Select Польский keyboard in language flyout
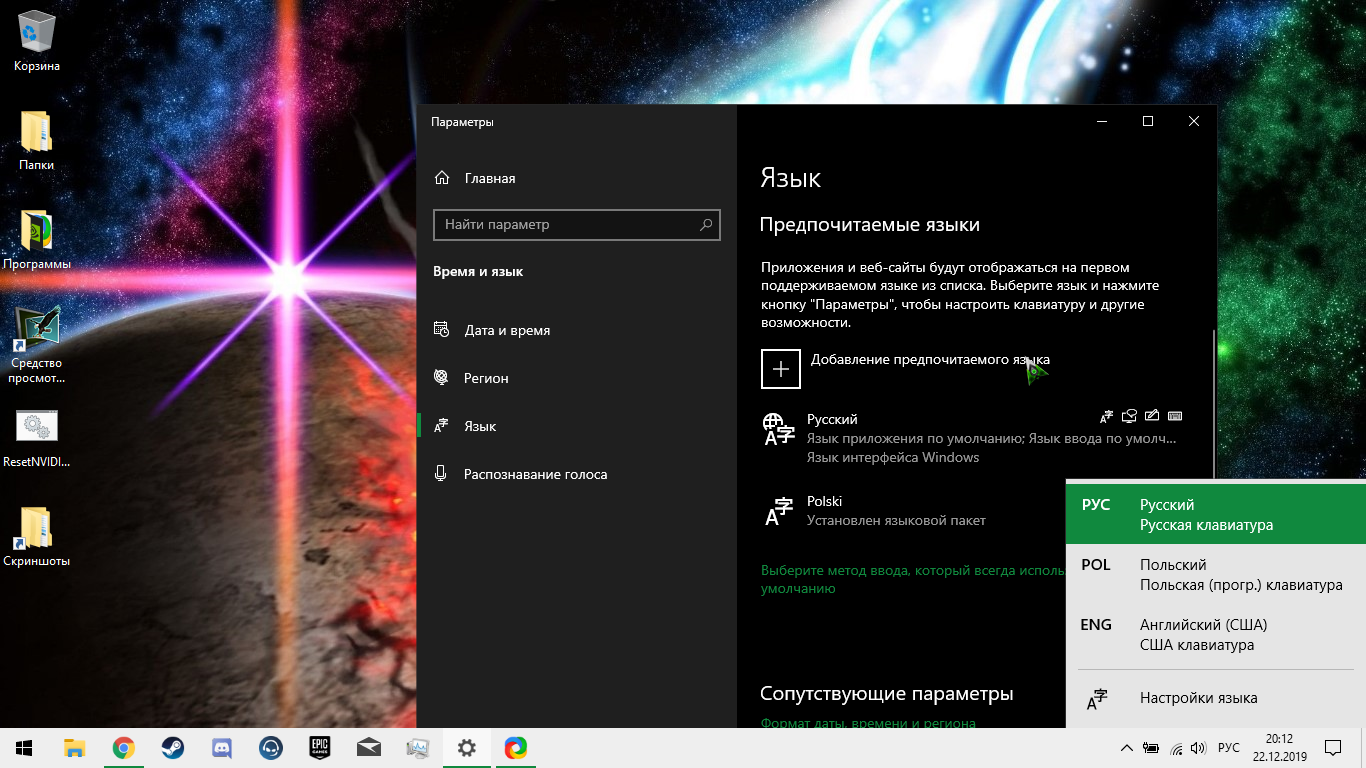Image resolution: width=1366 pixels, height=768 pixels. [1216, 574]
